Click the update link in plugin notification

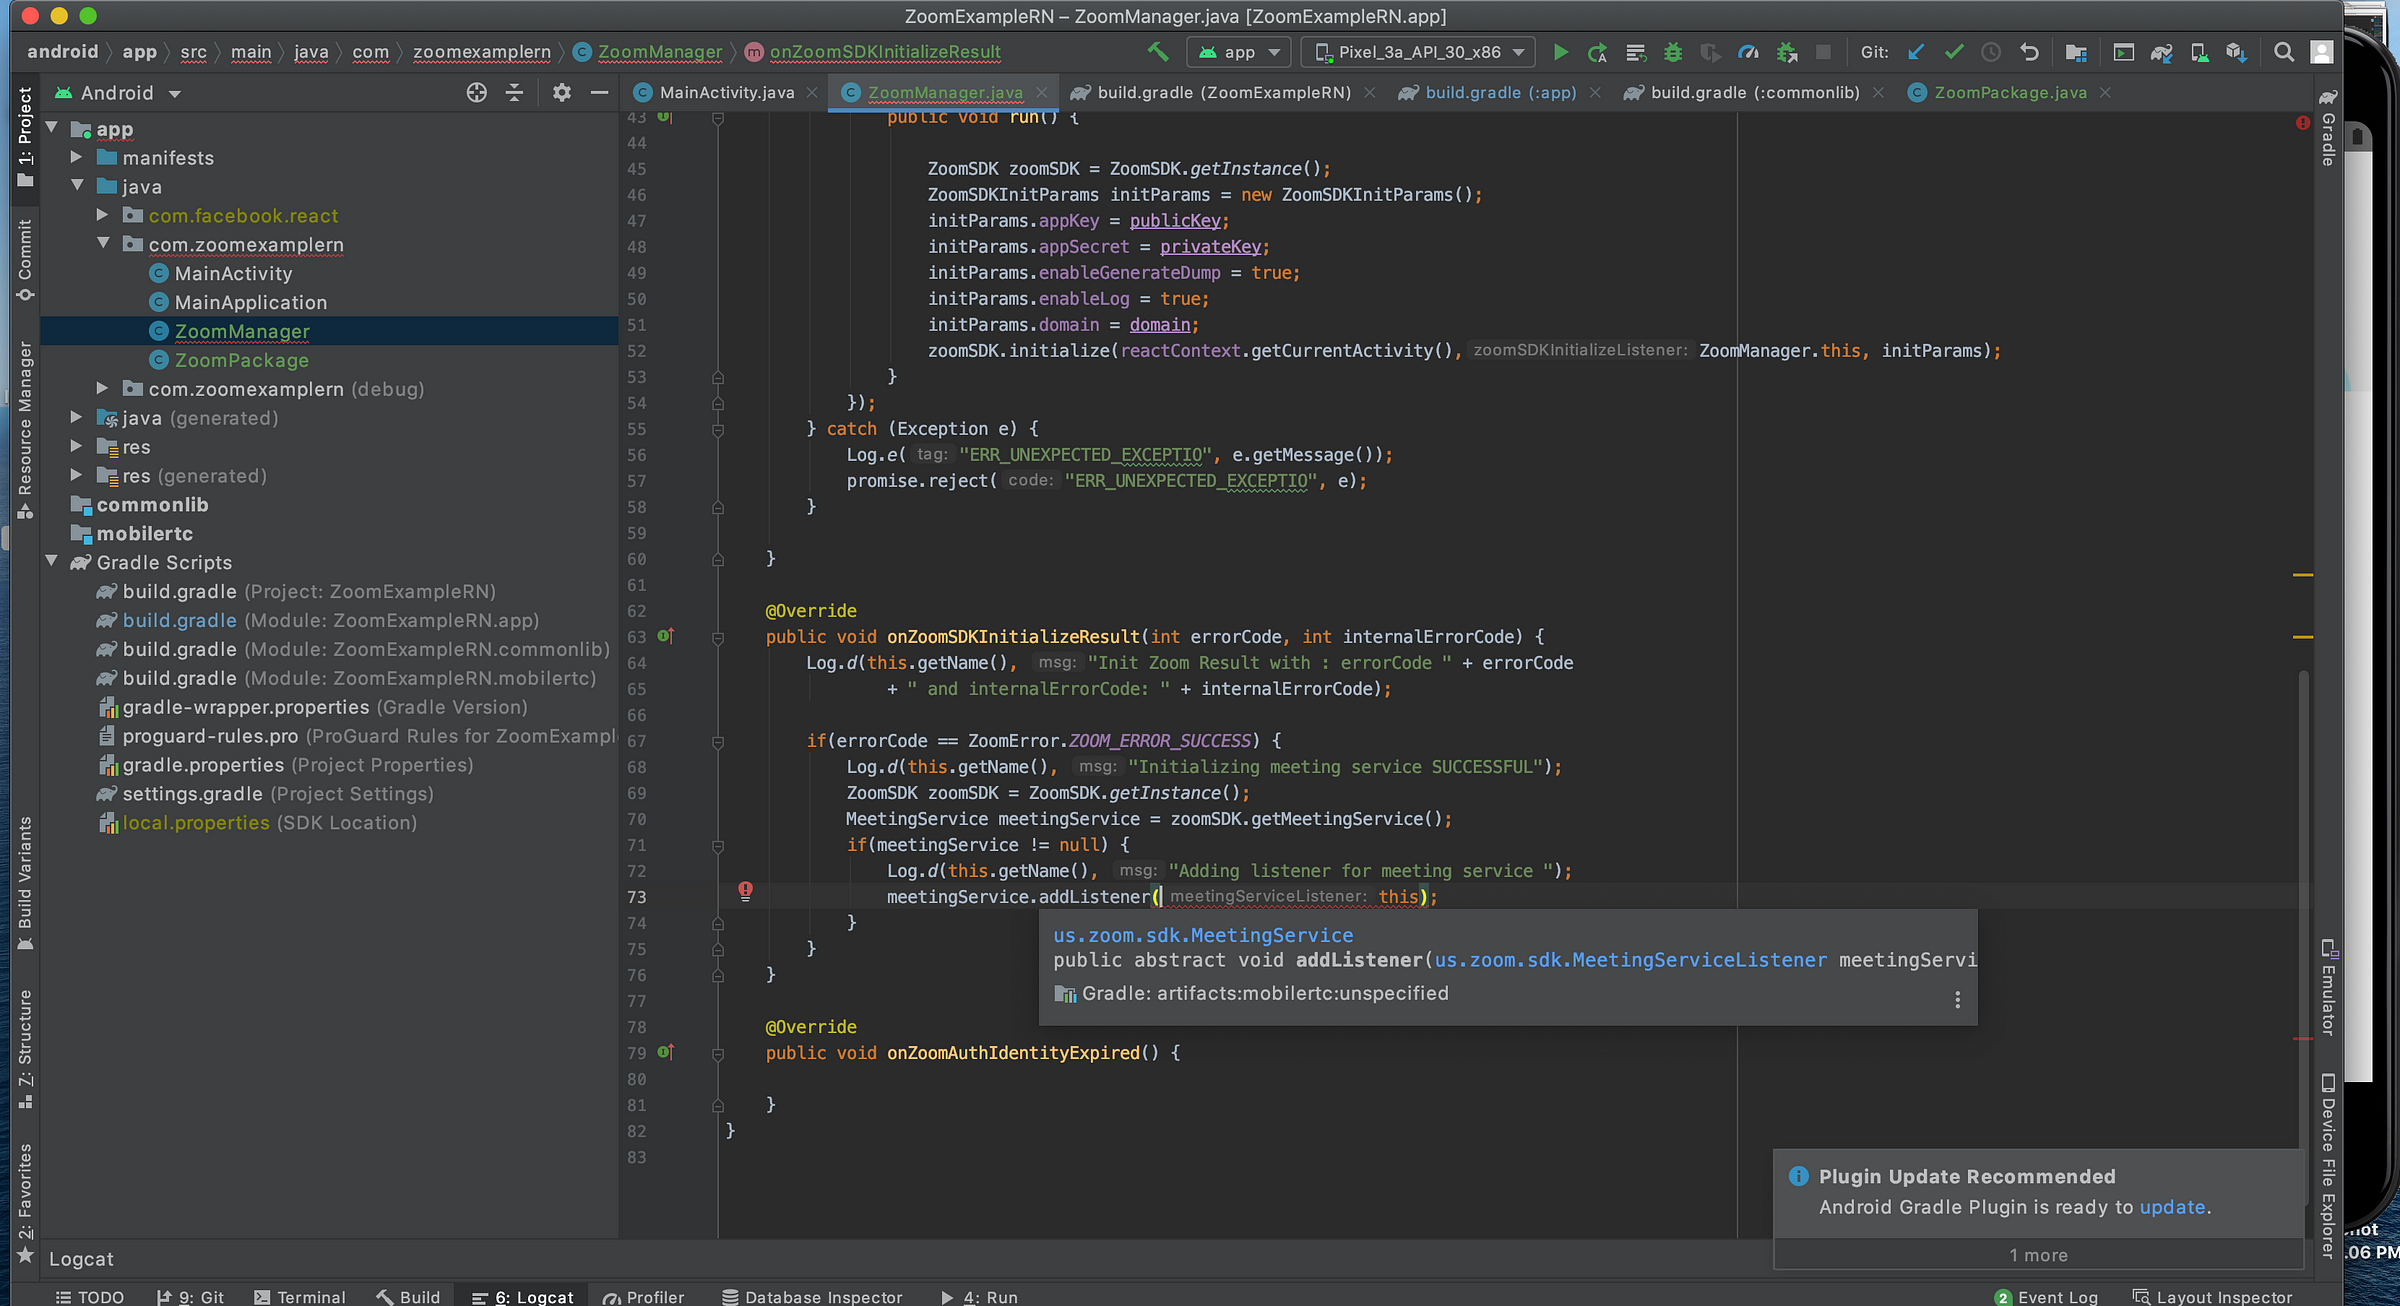pyautogui.click(x=2172, y=1207)
